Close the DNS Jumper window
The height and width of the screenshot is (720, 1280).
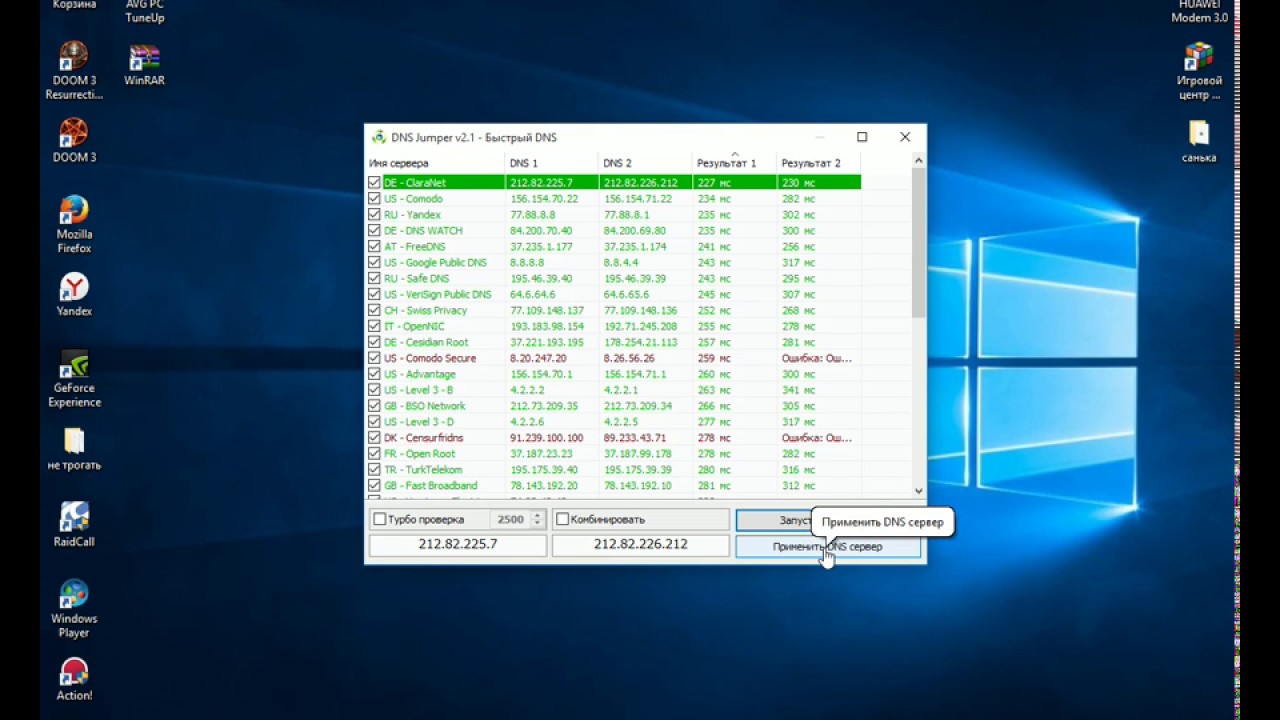pyautogui.click(x=905, y=137)
